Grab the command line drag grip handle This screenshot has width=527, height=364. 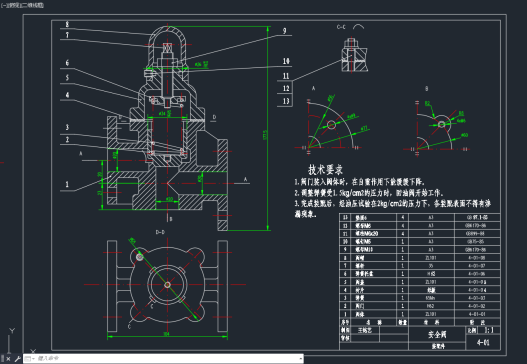pyautogui.click(x=3, y=359)
